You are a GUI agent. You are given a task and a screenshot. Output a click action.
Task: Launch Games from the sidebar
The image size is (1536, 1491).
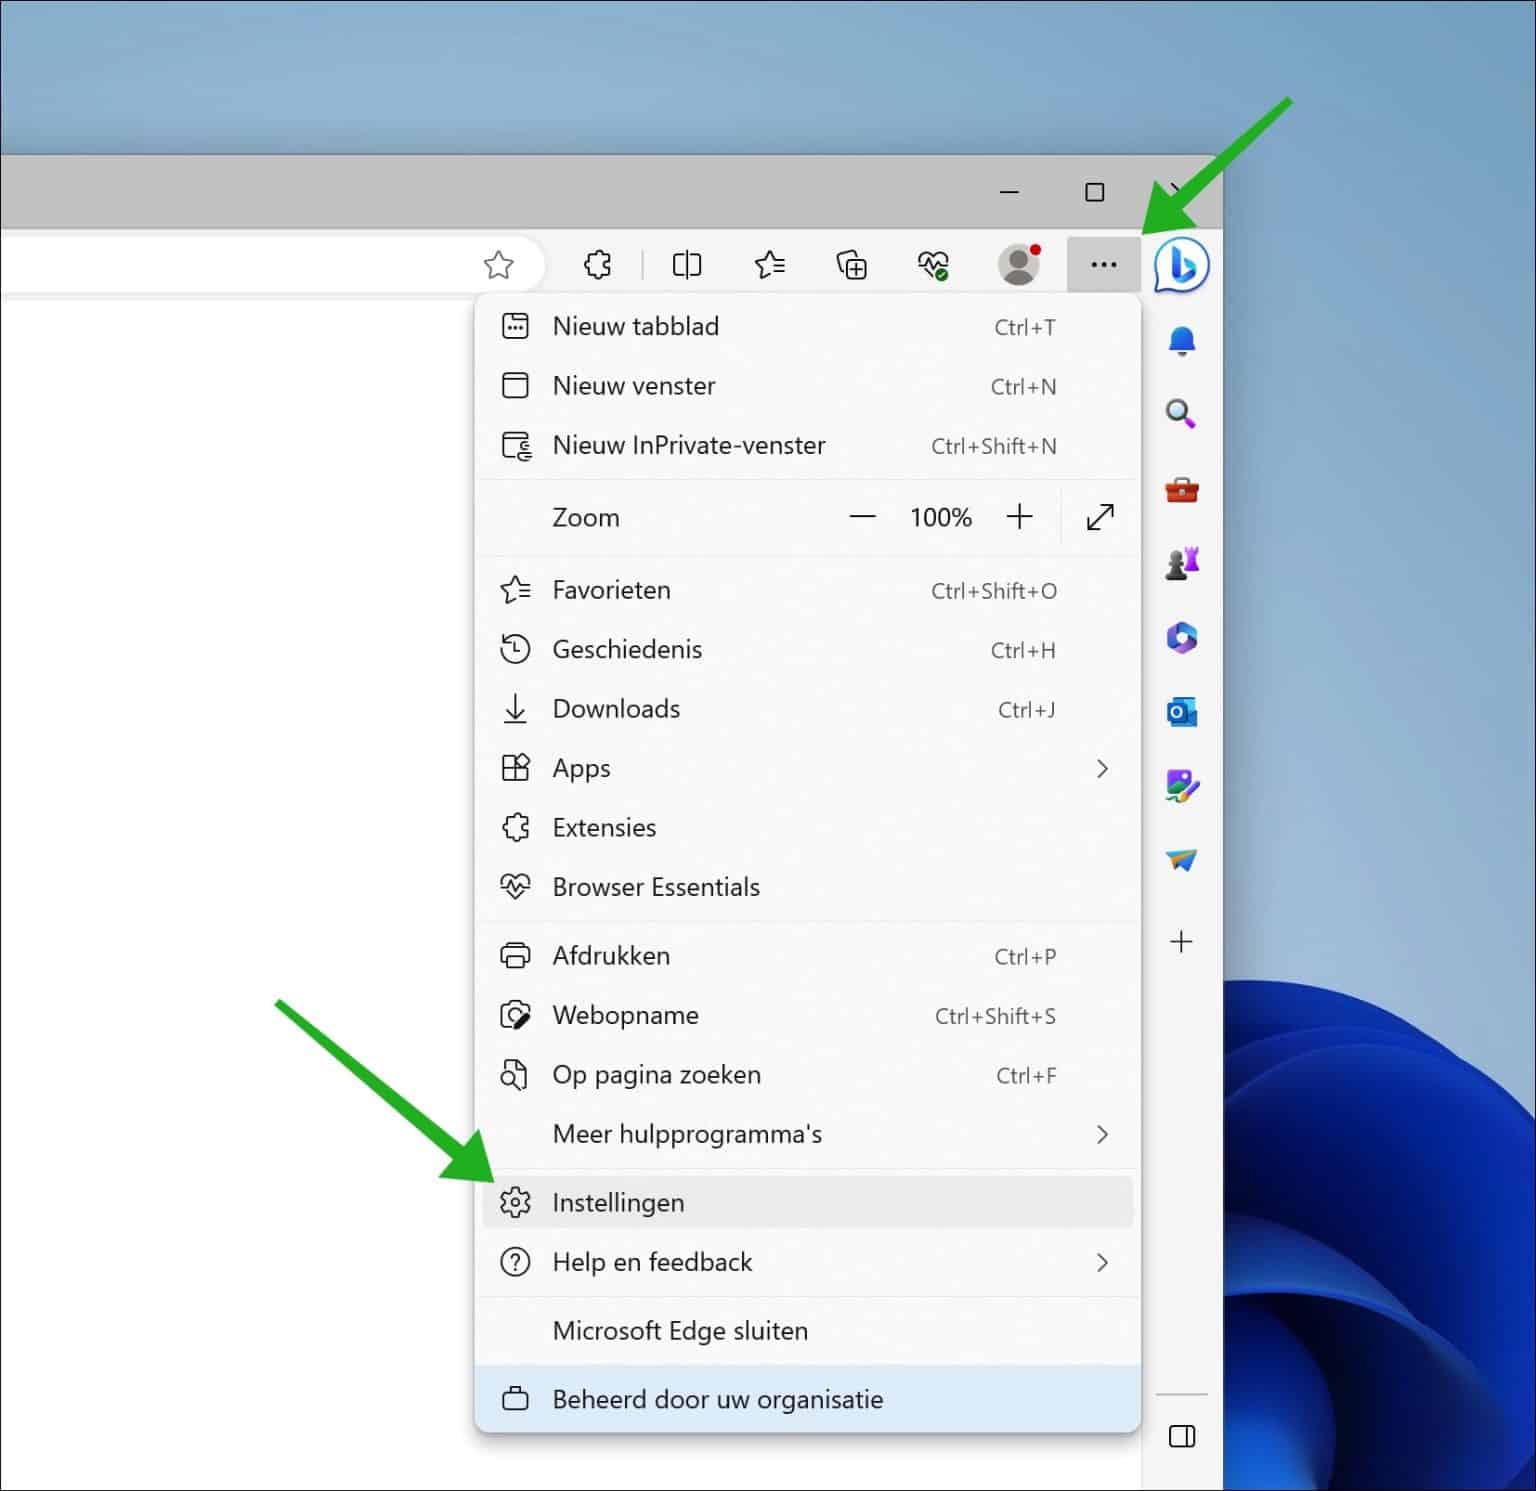pyautogui.click(x=1181, y=563)
